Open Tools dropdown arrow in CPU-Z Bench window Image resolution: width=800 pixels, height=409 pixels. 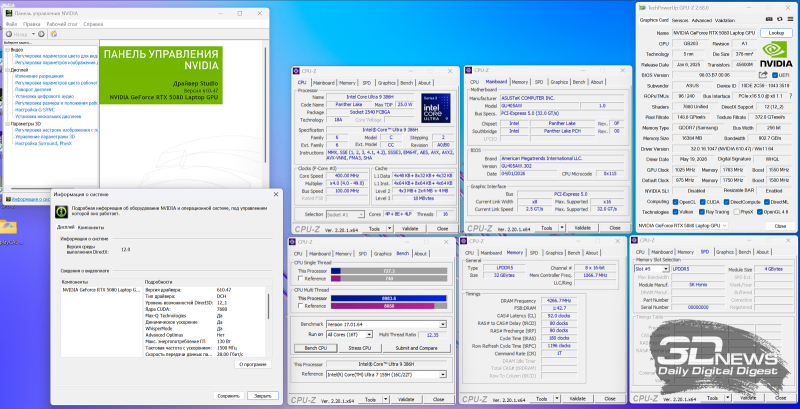[386, 399]
